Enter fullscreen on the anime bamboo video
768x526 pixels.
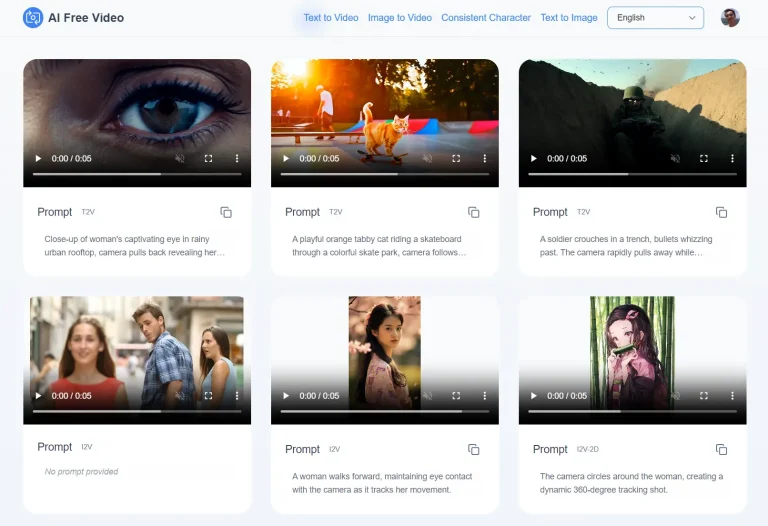tap(704, 395)
